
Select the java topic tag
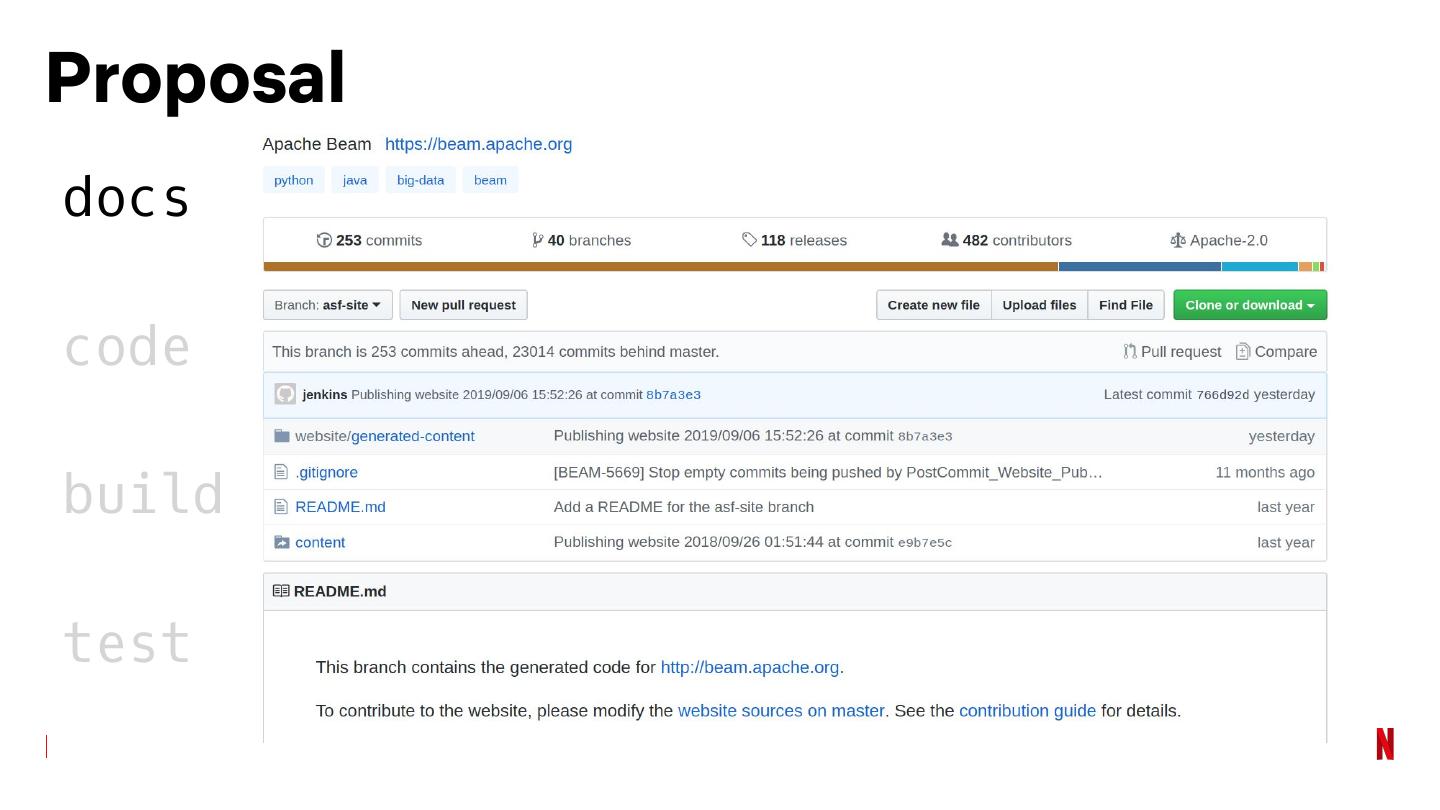355,180
